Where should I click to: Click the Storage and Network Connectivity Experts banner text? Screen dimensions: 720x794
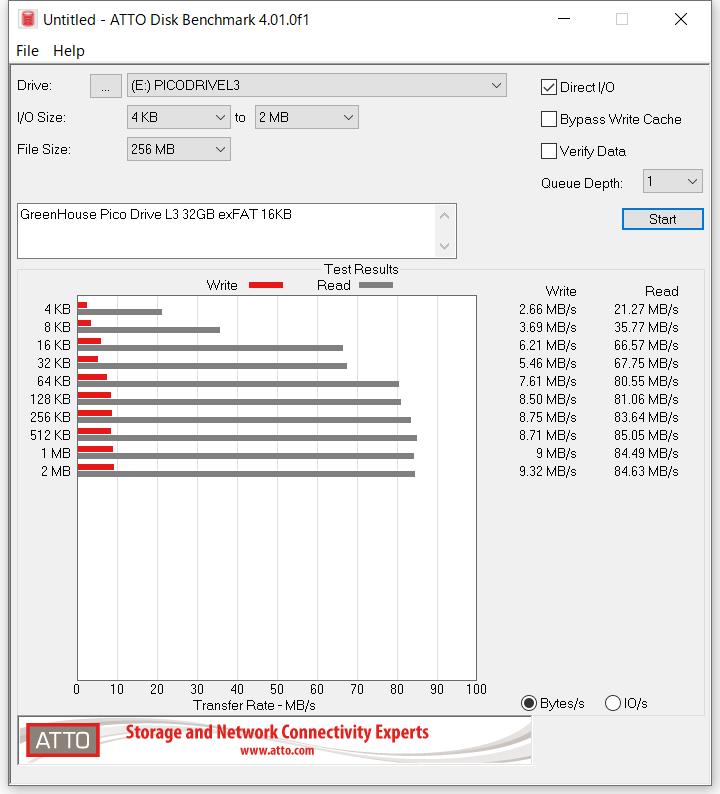277,732
